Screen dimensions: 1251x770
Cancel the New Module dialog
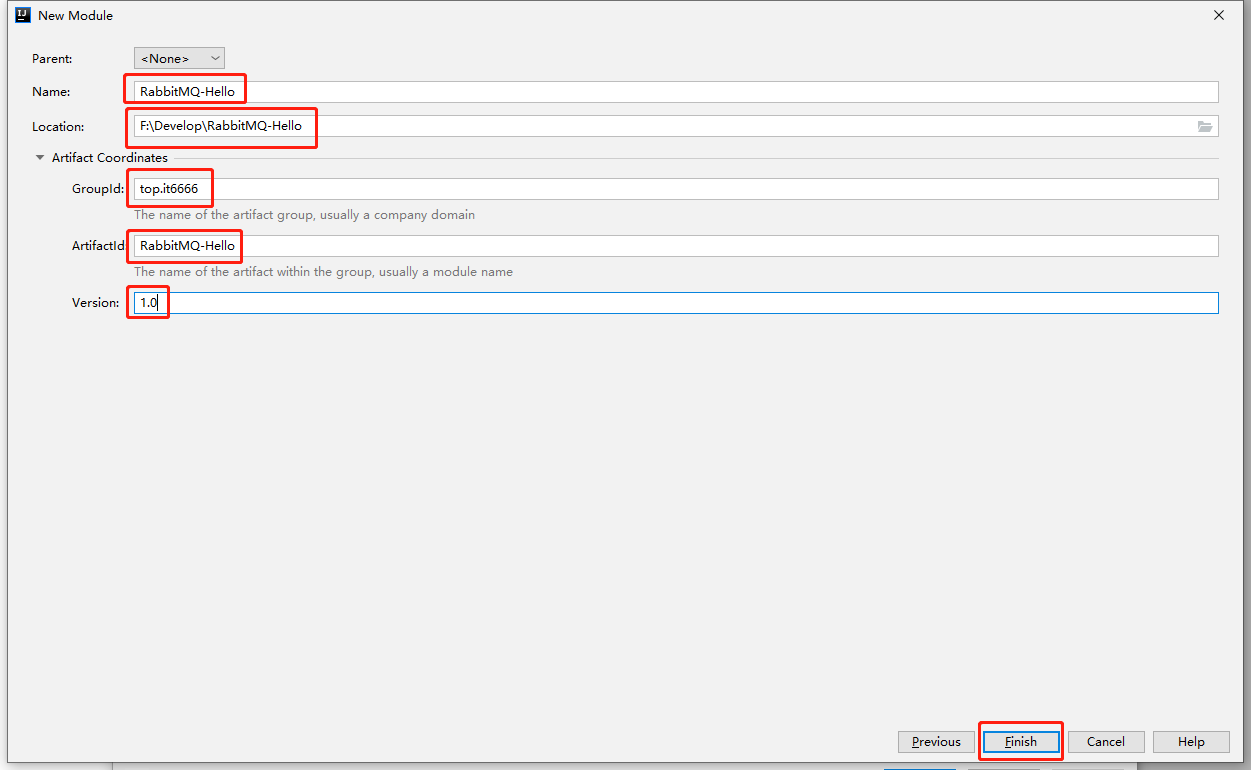[x=1106, y=742]
